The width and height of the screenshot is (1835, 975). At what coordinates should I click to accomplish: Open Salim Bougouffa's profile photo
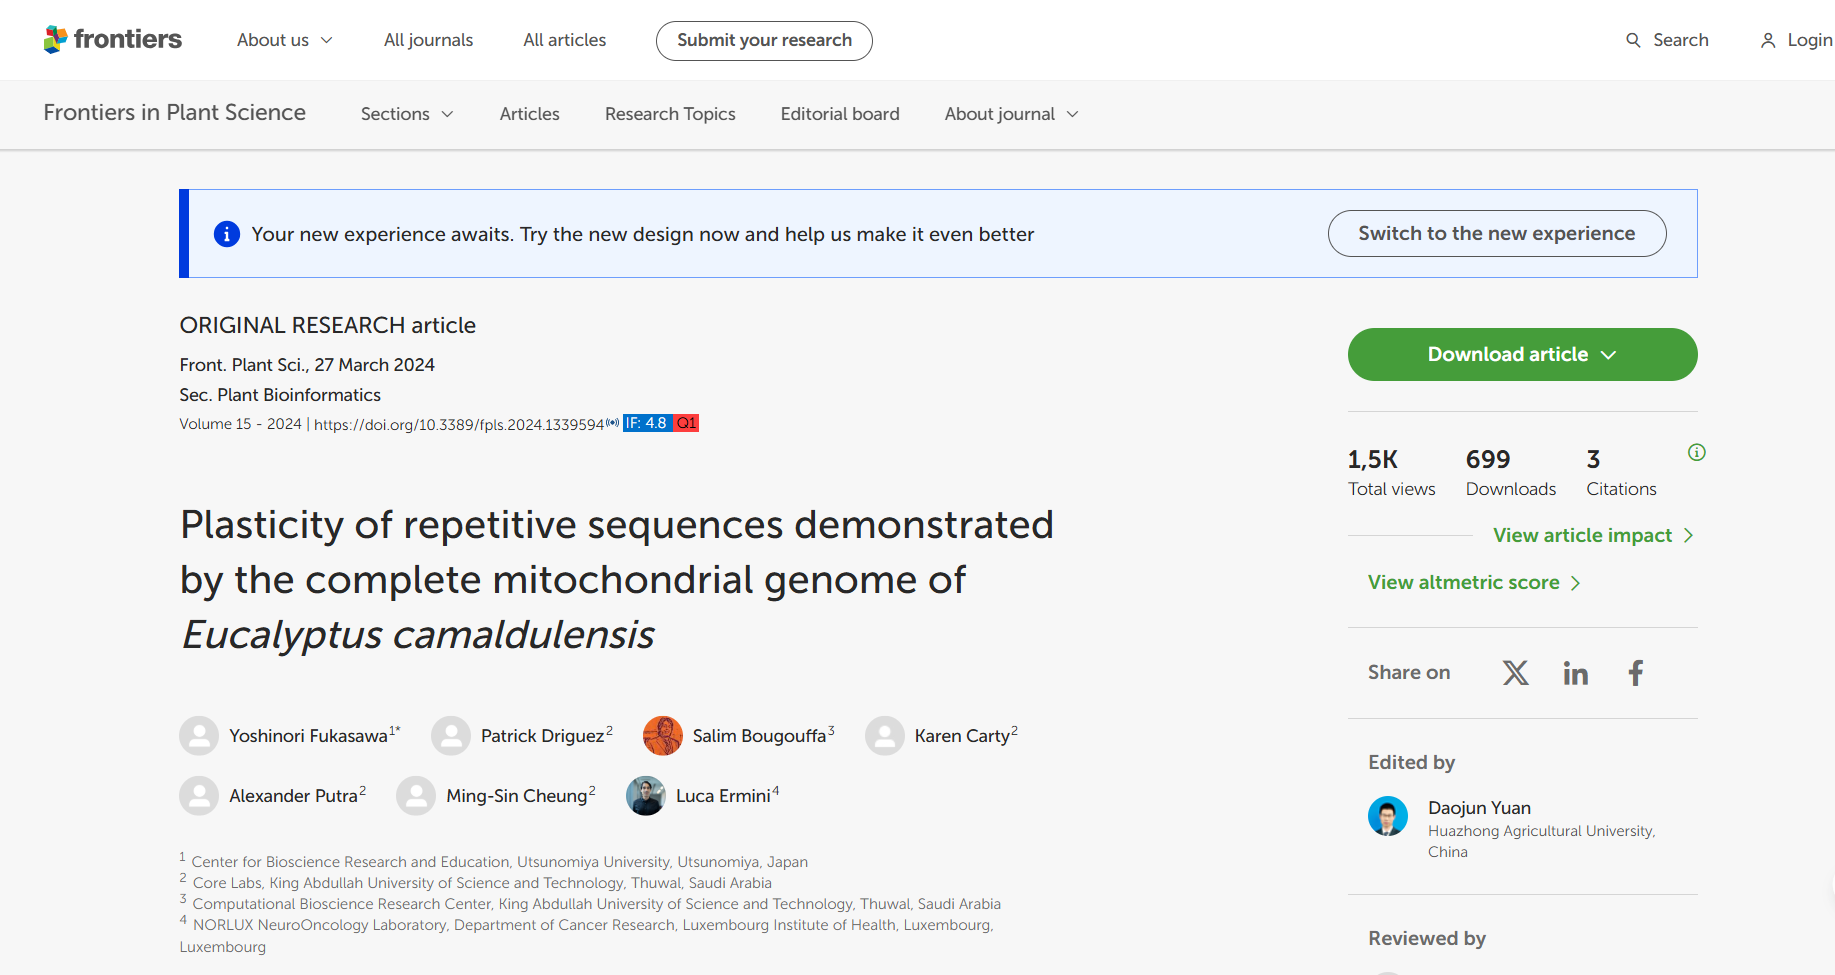[x=662, y=736]
